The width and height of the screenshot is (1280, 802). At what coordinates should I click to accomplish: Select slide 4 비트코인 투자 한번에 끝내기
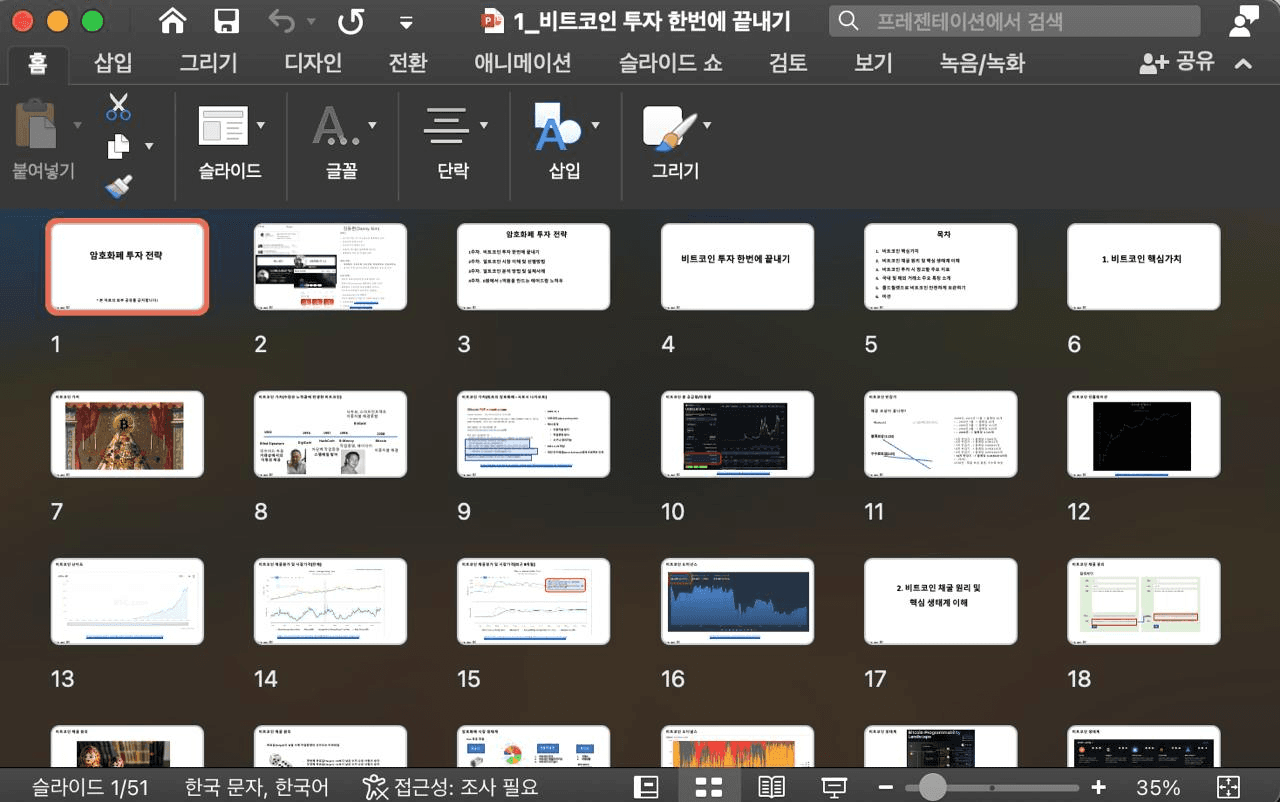click(738, 266)
